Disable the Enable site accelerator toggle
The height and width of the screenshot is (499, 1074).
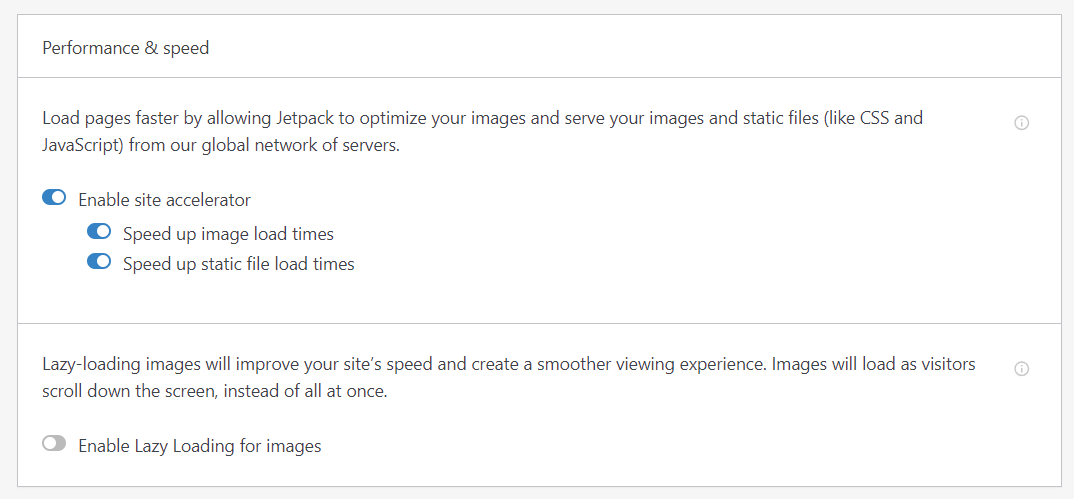pyautogui.click(x=54, y=198)
